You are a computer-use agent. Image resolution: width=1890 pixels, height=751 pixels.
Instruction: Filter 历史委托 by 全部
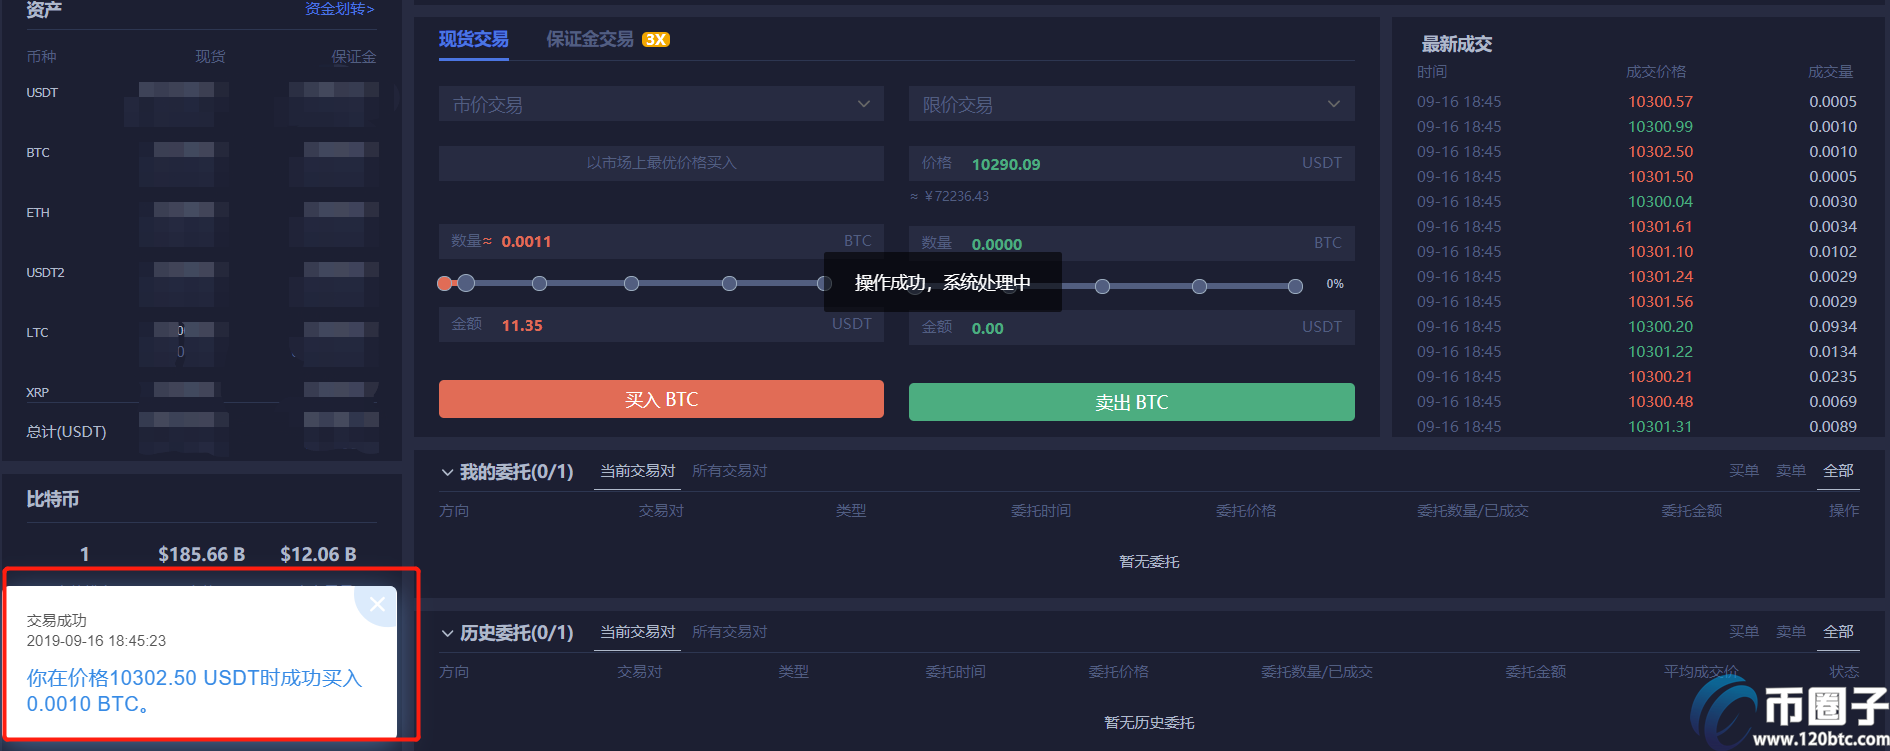pyautogui.click(x=1839, y=632)
